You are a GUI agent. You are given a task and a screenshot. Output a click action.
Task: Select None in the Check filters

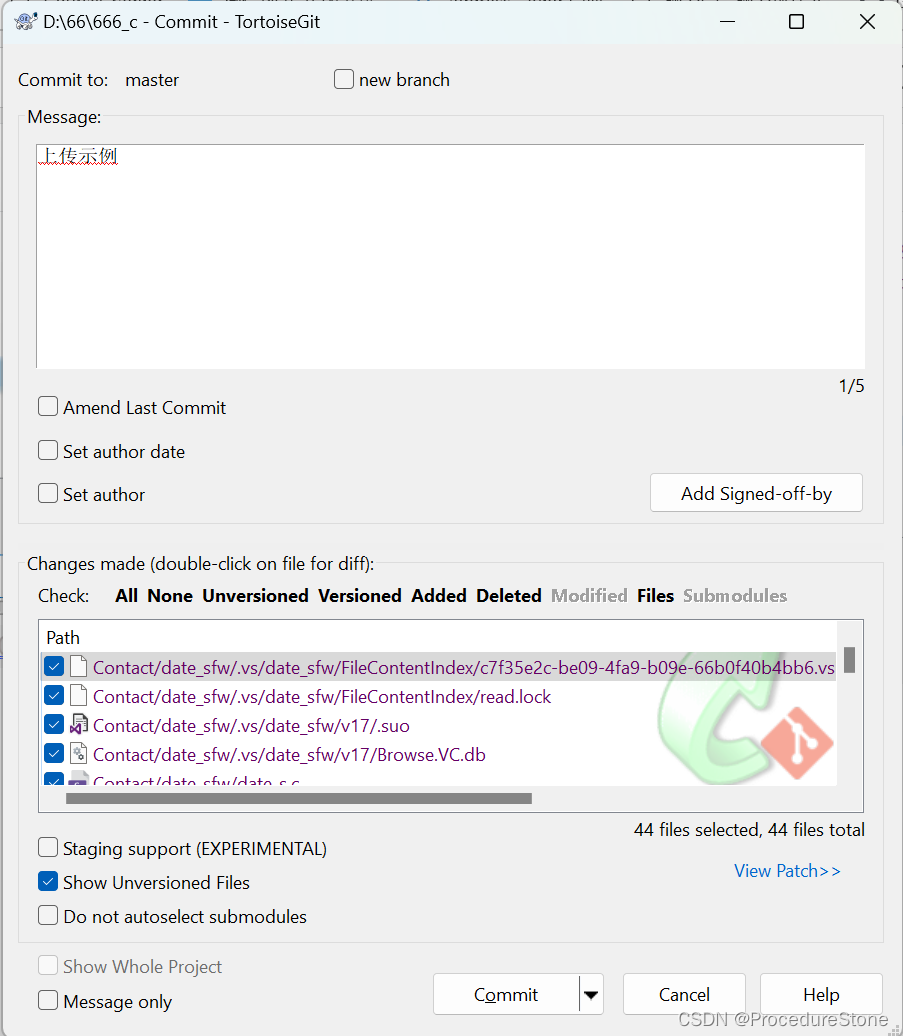(170, 595)
